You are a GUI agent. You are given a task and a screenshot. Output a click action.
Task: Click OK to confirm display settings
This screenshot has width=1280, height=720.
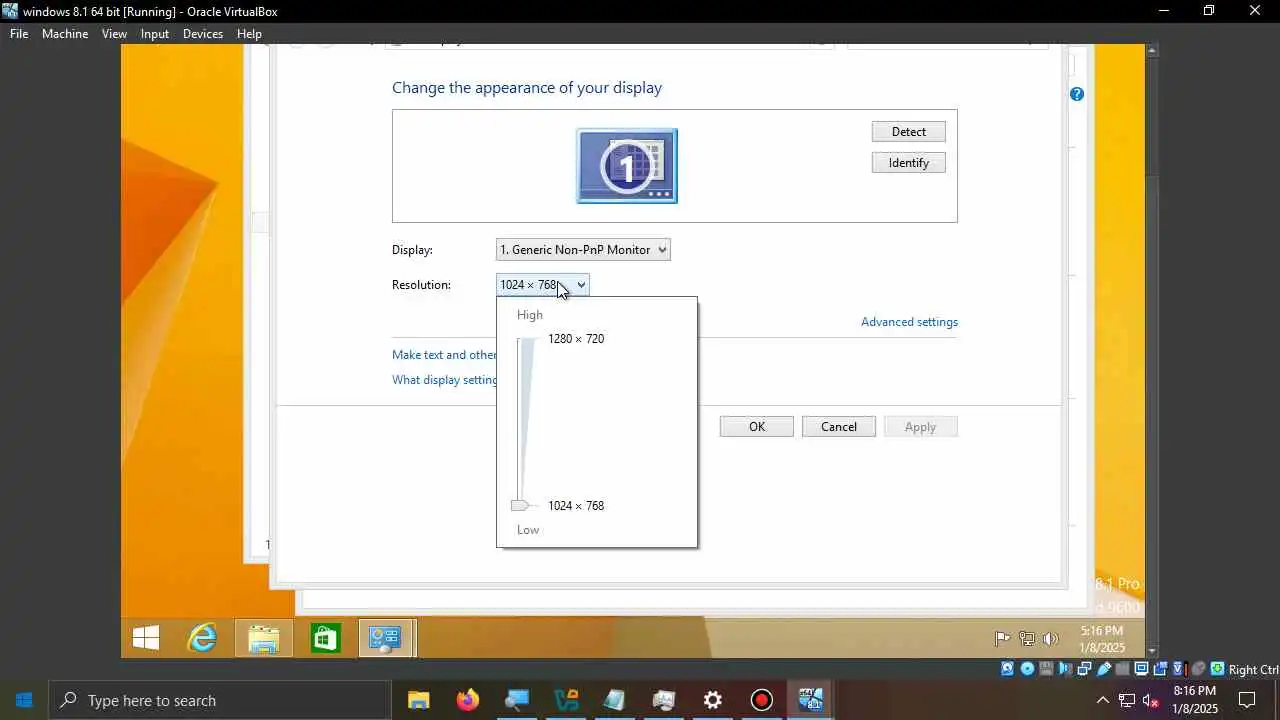(x=757, y=427)
